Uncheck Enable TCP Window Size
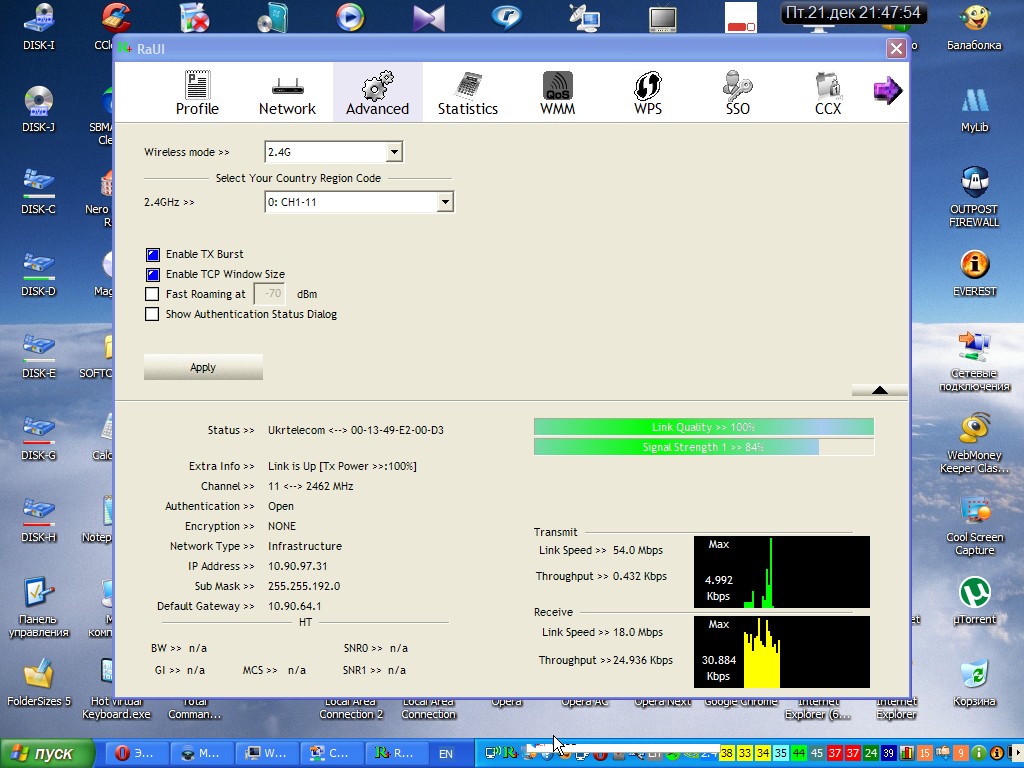 coord(153,275)
